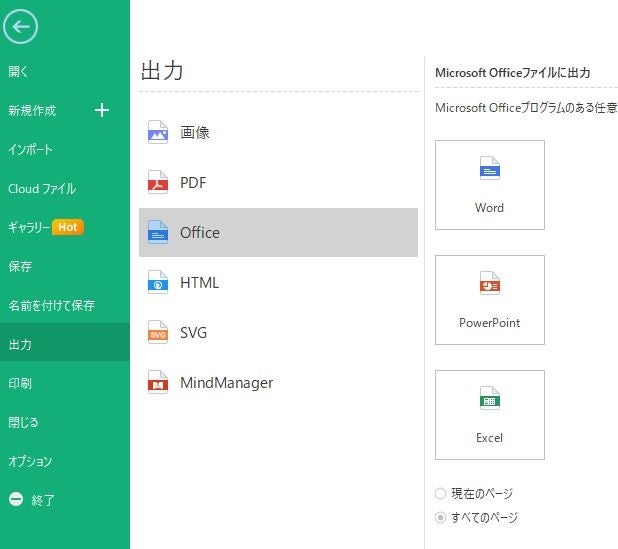Click the Excel export button
This screenshot has width=618, height=549.
coord(490,415)
